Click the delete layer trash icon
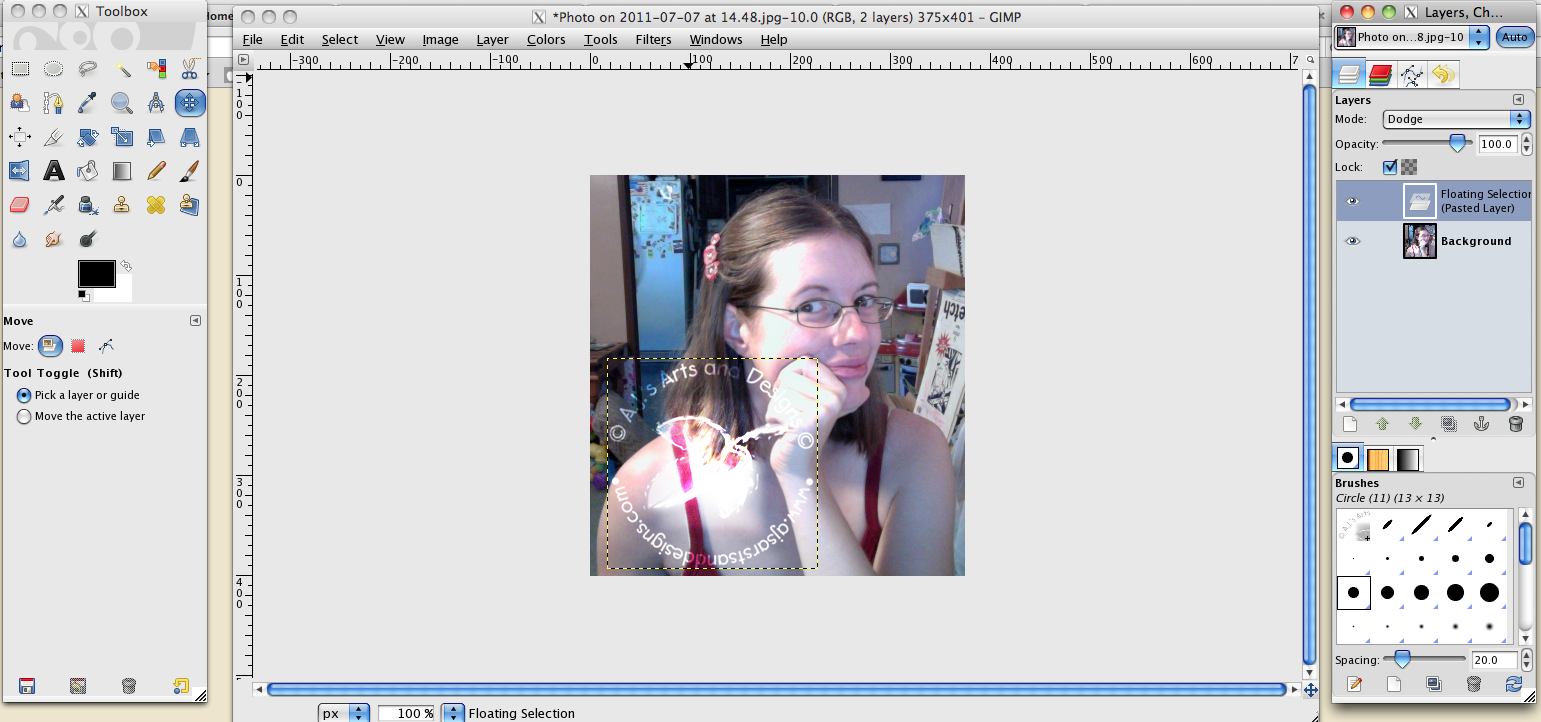The image size is (1541, 722). click(x=1515, y=424)
